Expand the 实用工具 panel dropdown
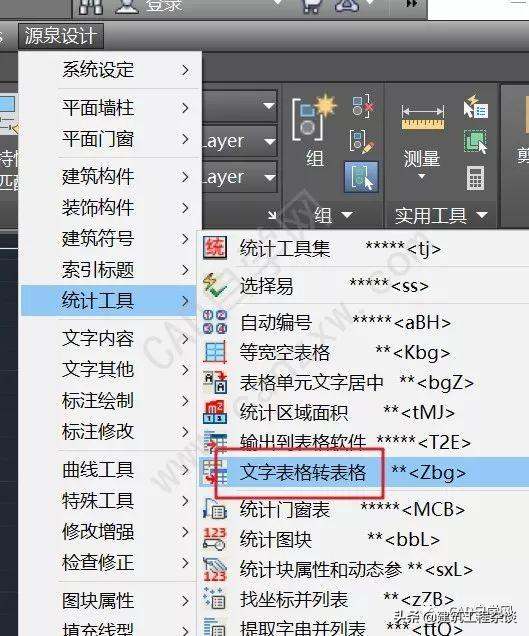529x636 pixels. tap(482, 214)
